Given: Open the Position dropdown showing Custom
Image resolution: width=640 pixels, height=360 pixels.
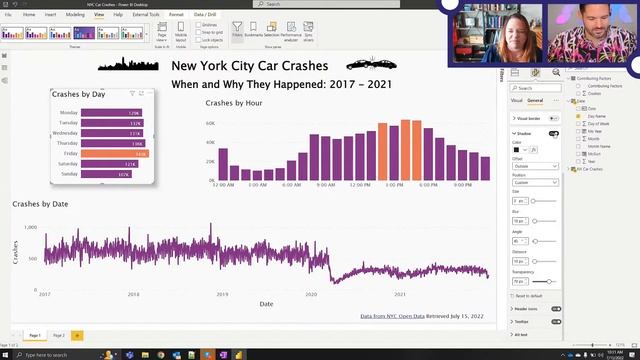Looking at the screenshot, I should 535,182.
